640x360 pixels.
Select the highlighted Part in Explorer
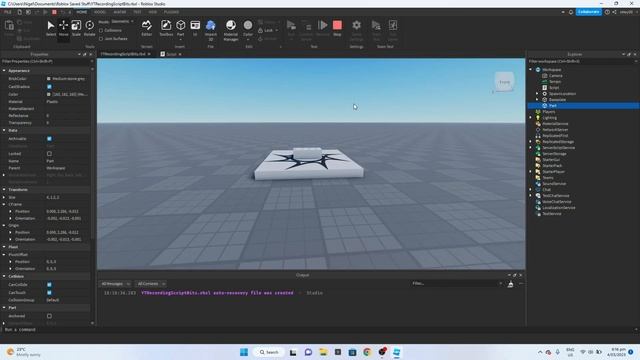[x=552, y=106]
